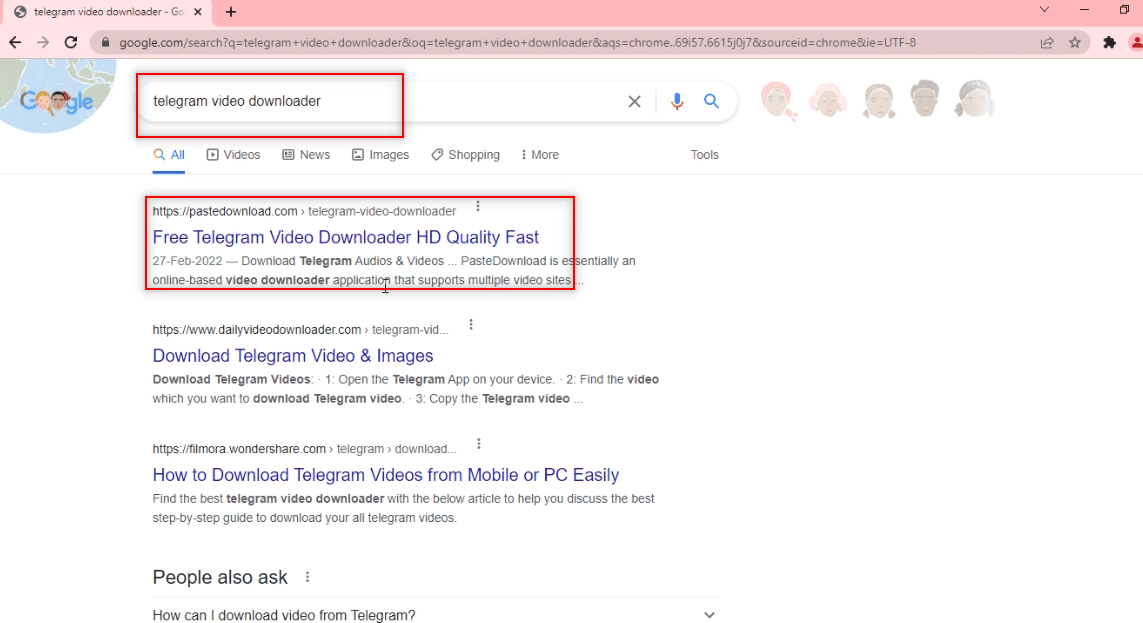The image size is (1143, 623).
Task: Click the blue magnifier search button
Action: pyautogui.click(x=711, y=101)
